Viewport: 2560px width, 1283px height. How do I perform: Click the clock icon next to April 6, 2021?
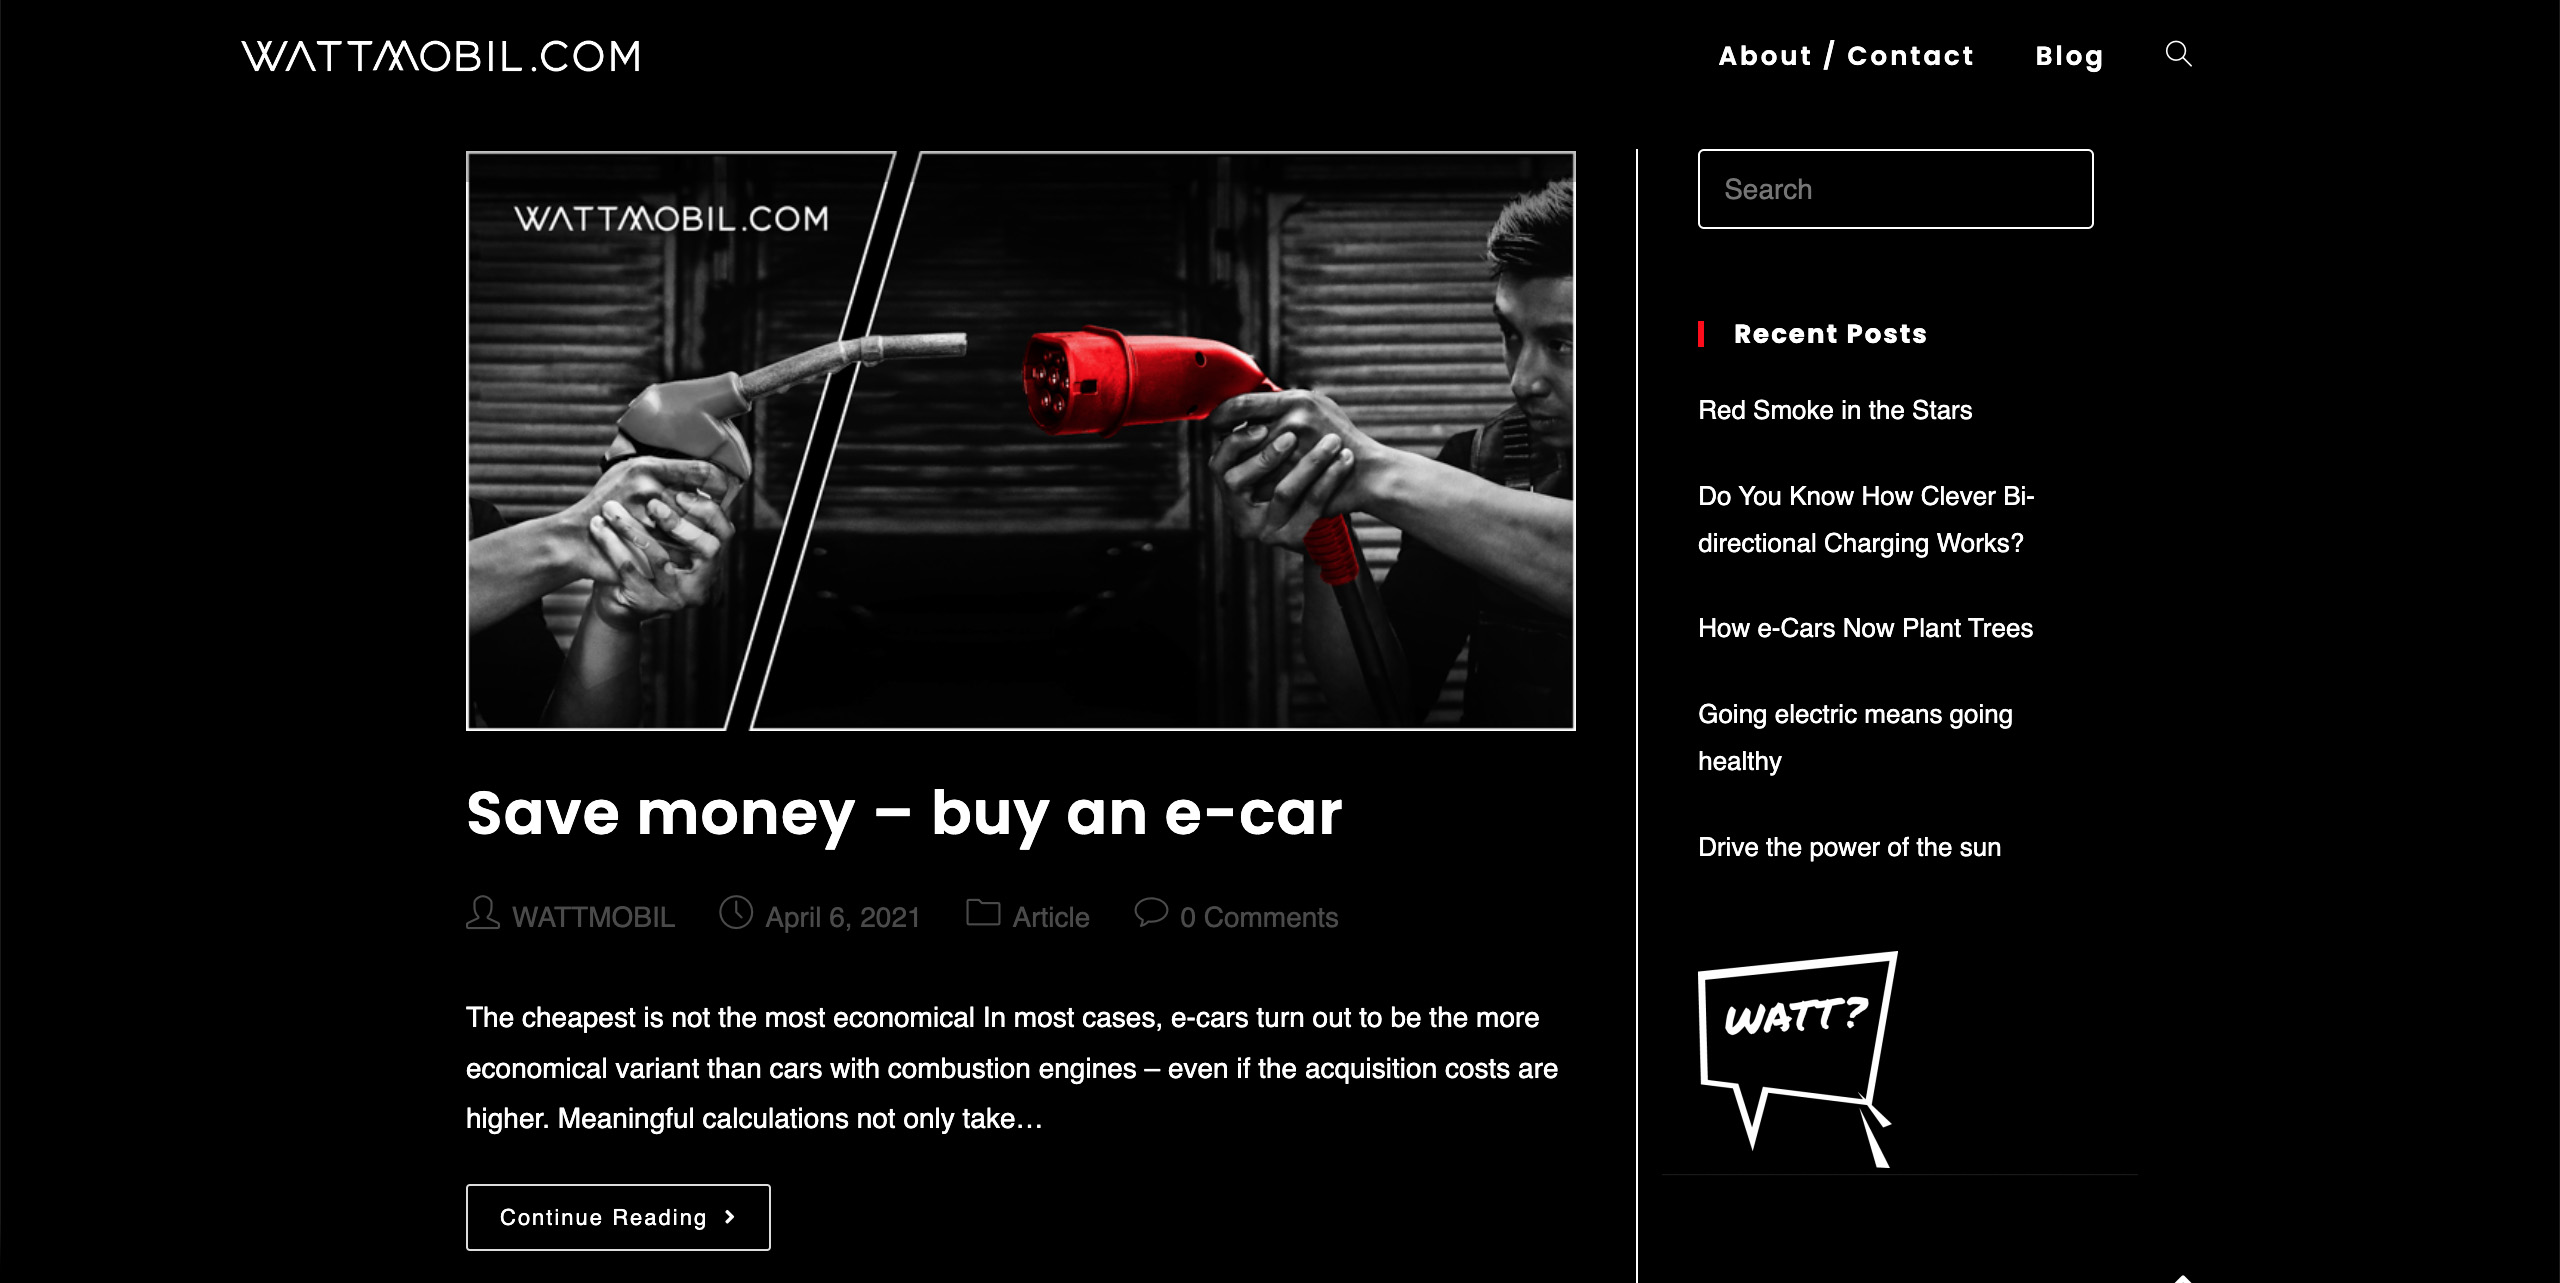pos(736,913)
